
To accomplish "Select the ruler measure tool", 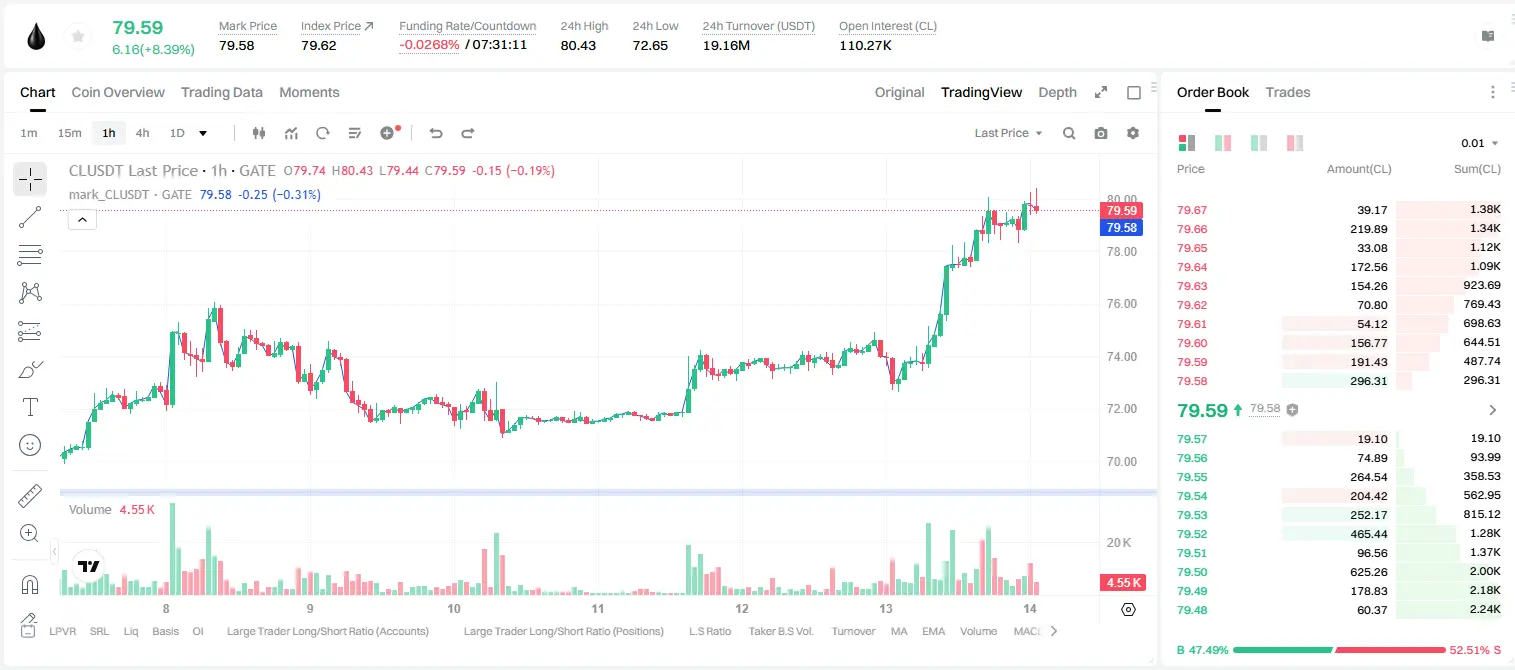I will (30, 495).
